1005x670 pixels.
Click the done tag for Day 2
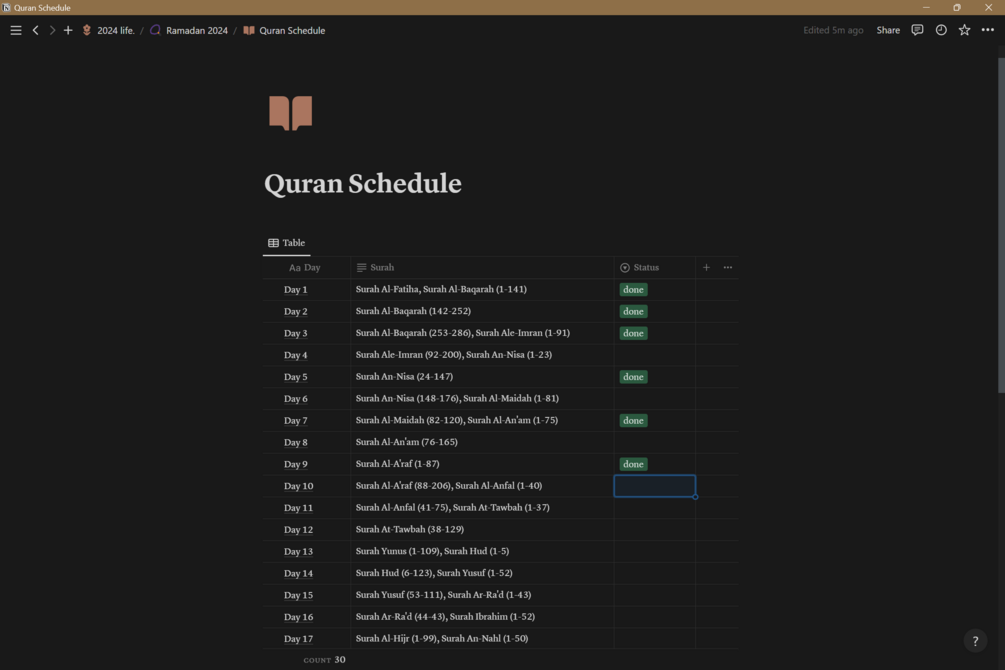[x=633, y=311]
